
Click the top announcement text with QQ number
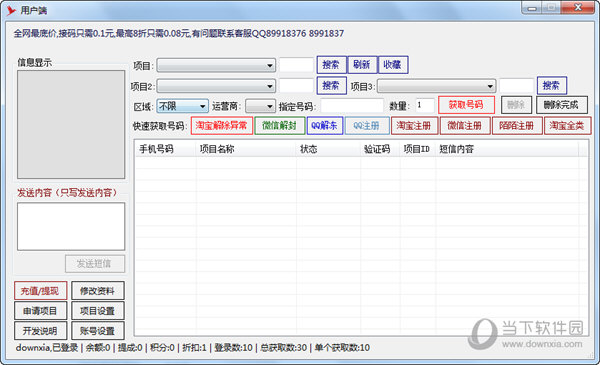(x=179, y=34)
